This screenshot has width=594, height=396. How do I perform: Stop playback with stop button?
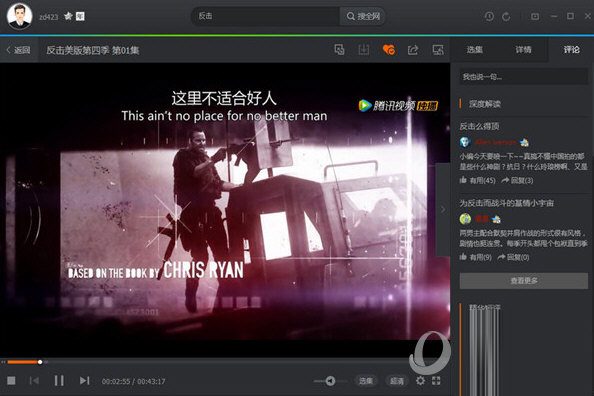coord(11,380)
